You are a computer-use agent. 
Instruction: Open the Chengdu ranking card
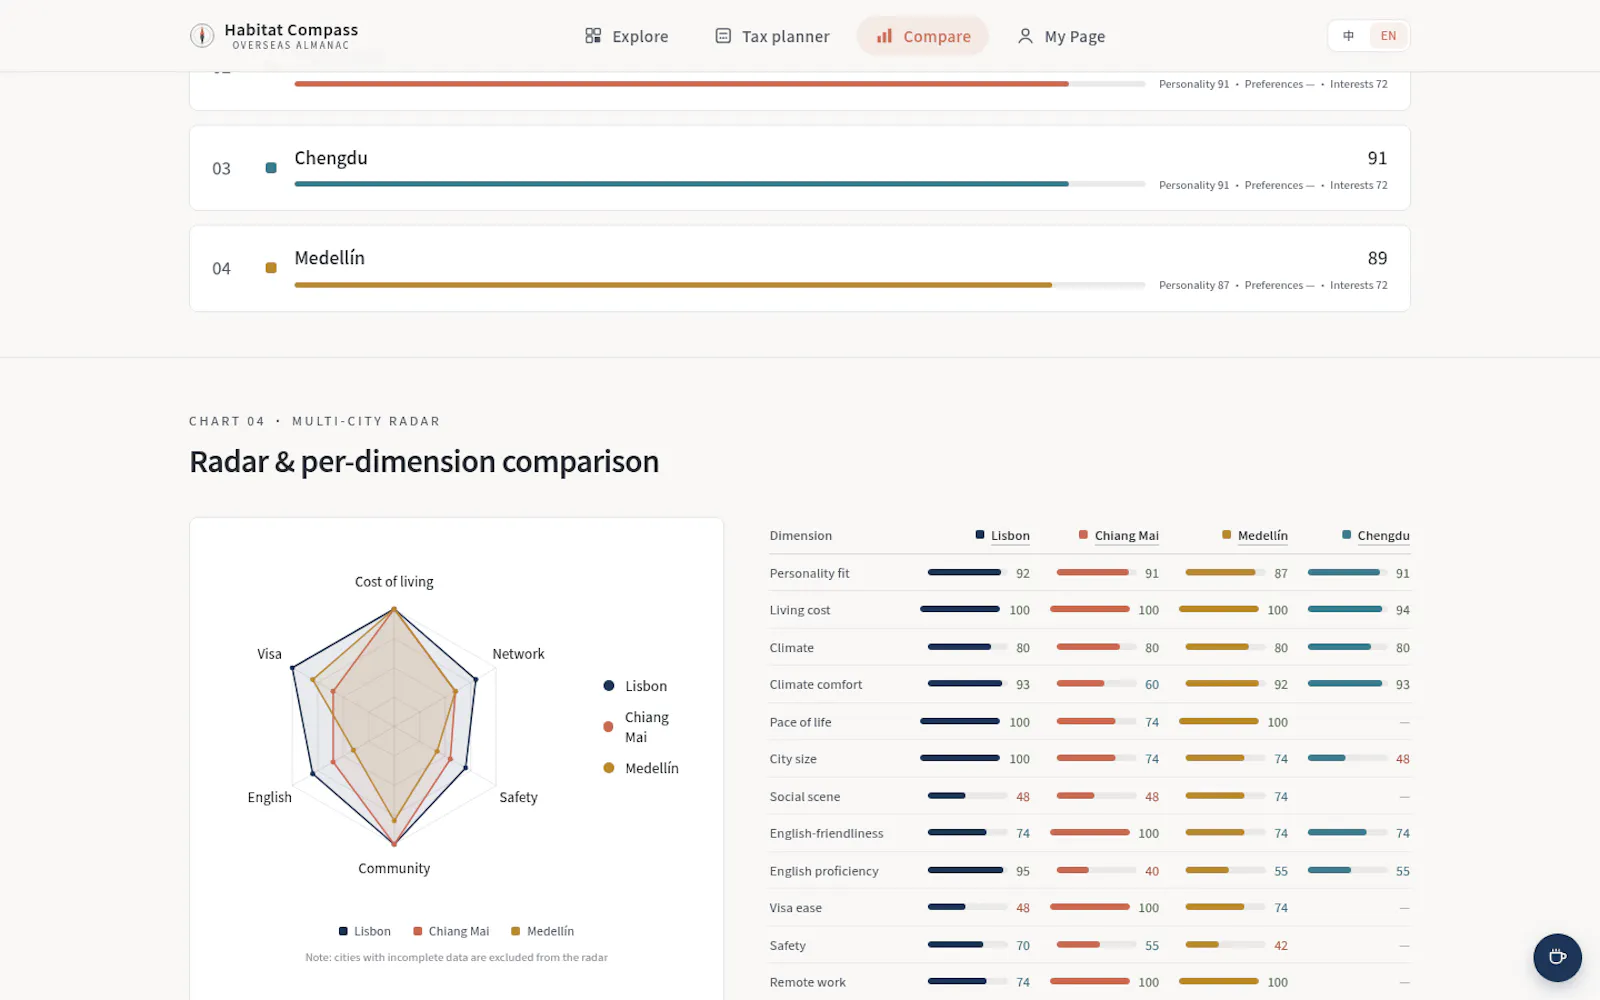[800, 168]
